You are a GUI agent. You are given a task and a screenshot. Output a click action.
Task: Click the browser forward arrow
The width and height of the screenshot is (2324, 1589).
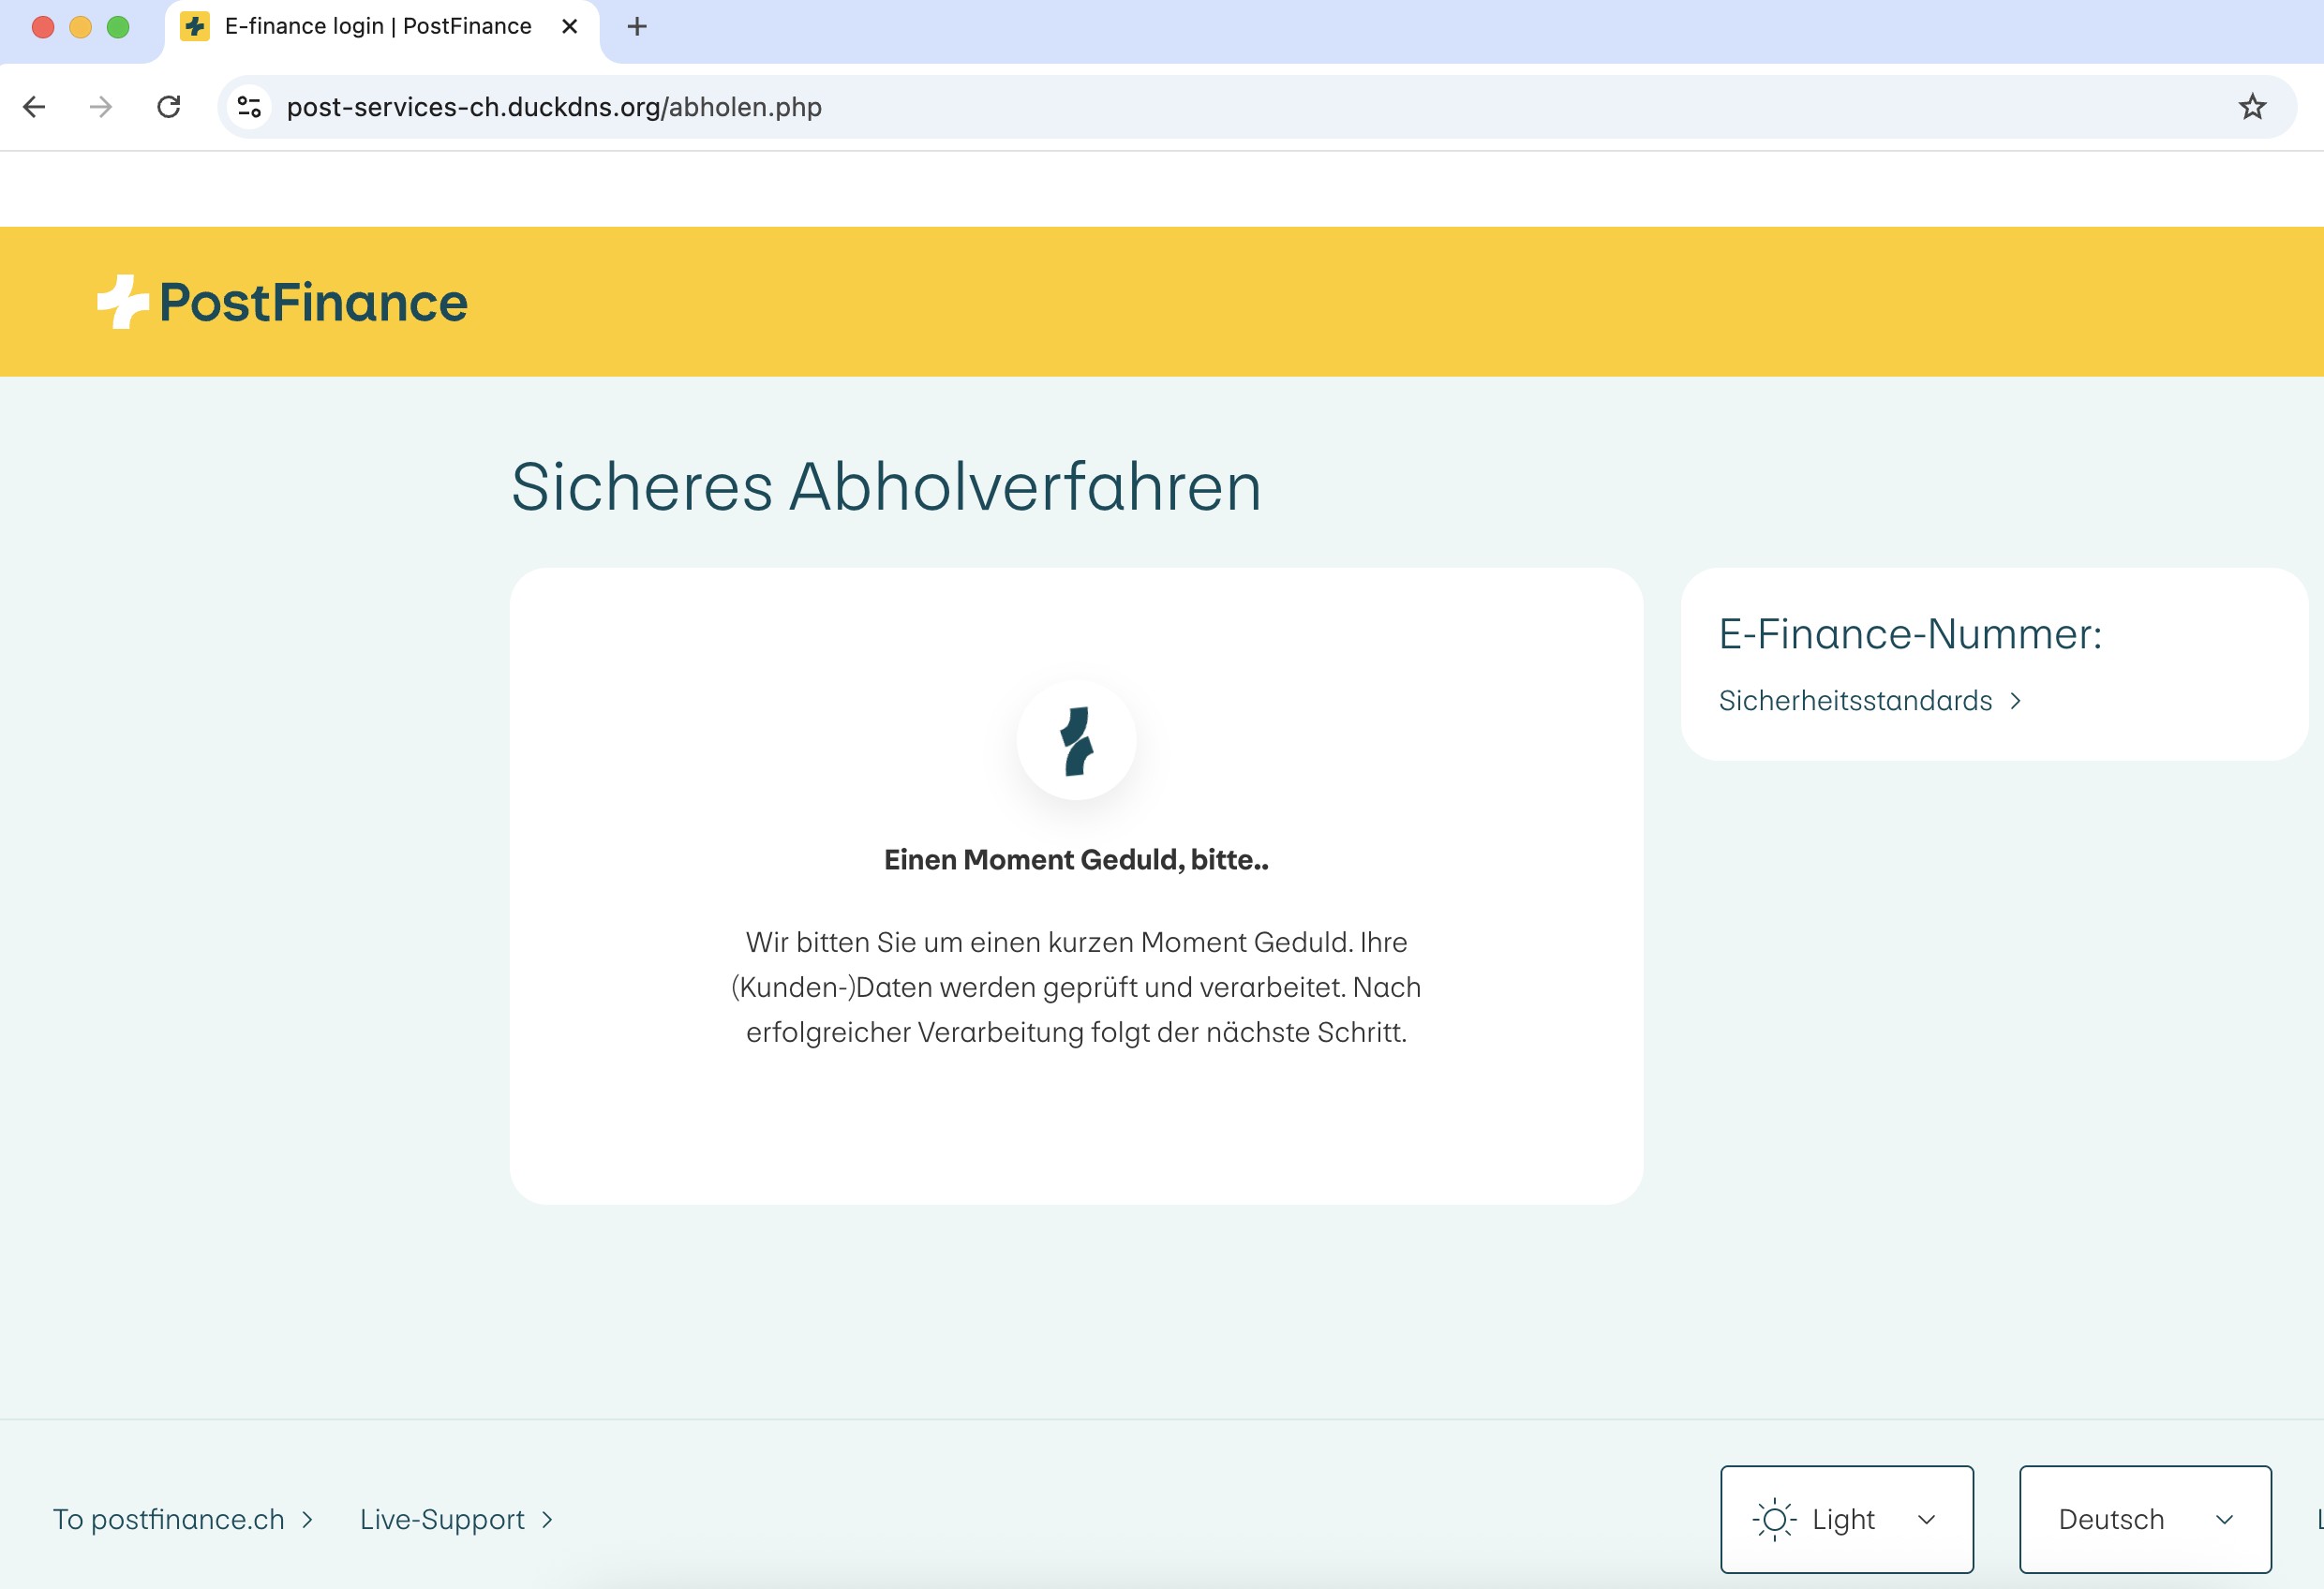tap(101, 107)
